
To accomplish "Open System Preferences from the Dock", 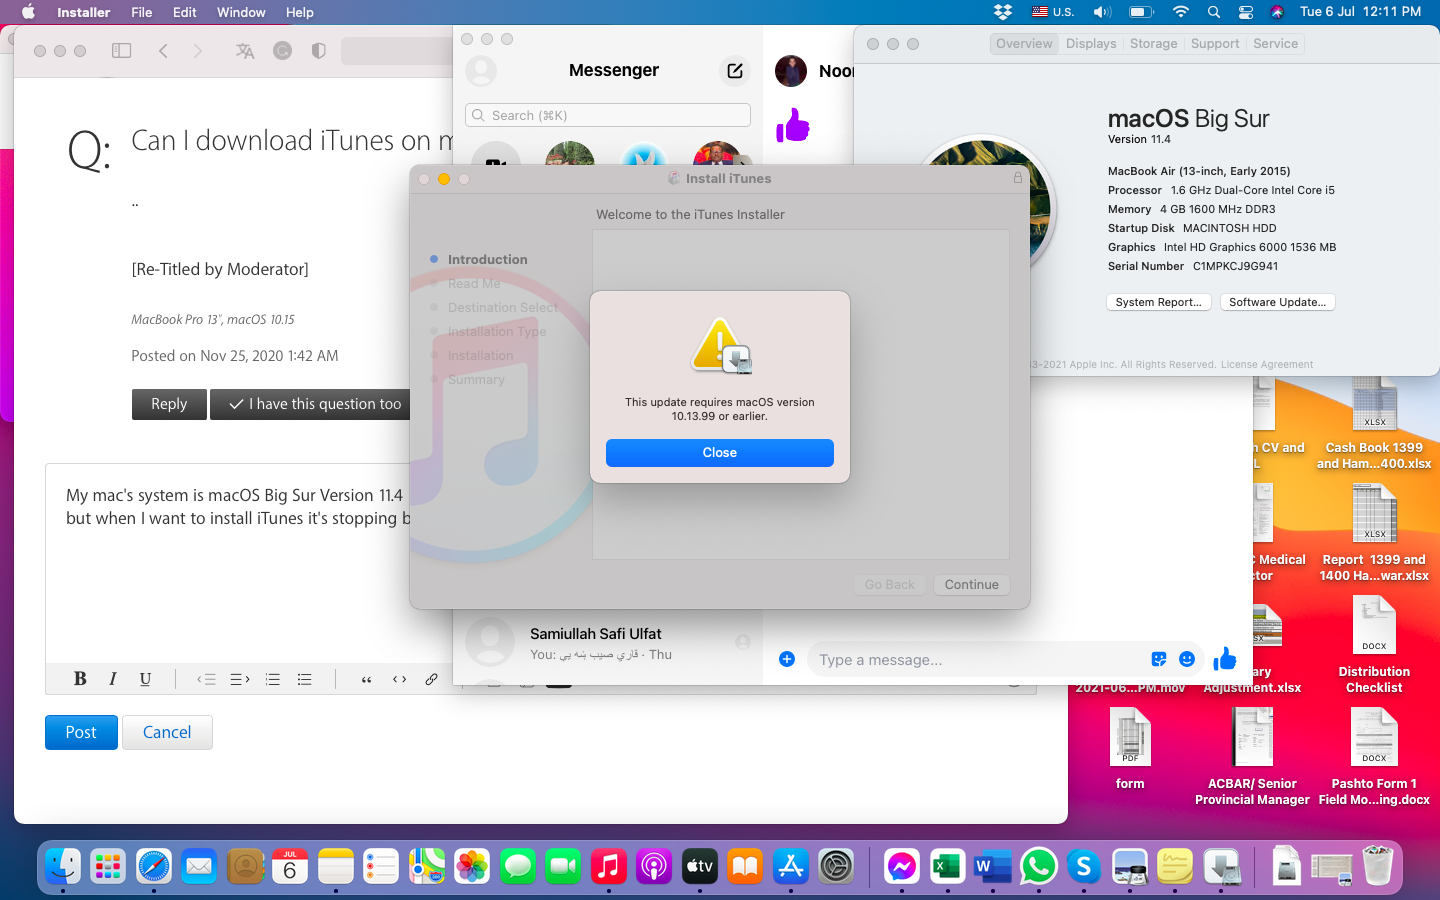I will (x=836, y=866).
